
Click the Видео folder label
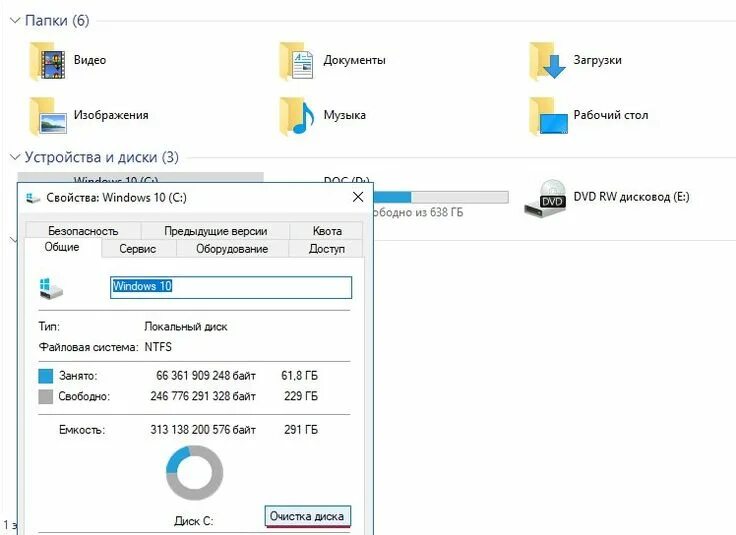point(90,60)
